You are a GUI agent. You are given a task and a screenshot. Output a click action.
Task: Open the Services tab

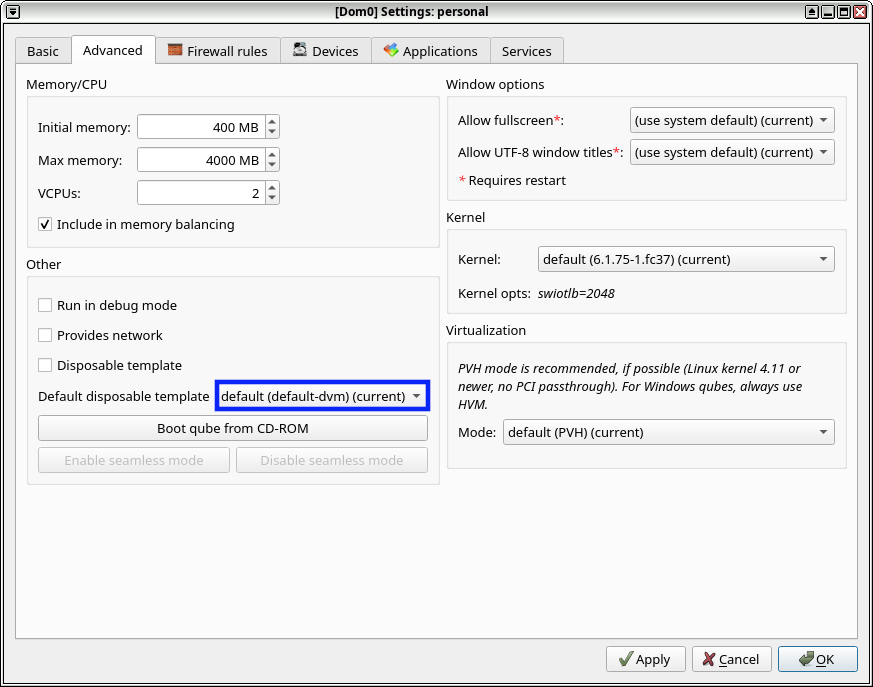[527, 51]
